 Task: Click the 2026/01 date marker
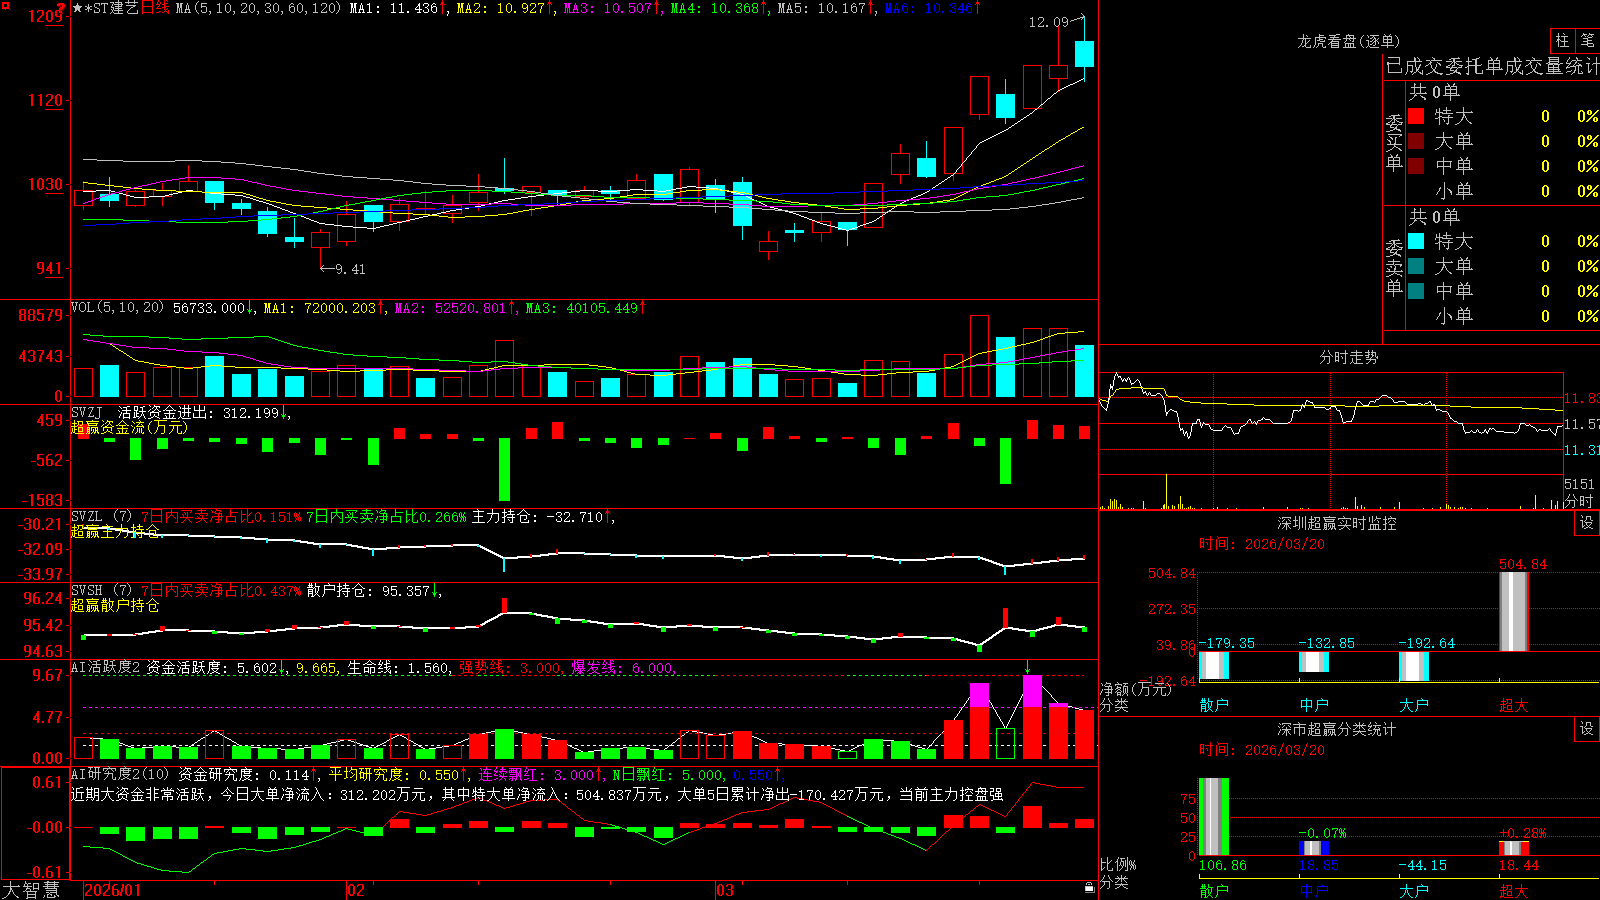coord(113,890)
